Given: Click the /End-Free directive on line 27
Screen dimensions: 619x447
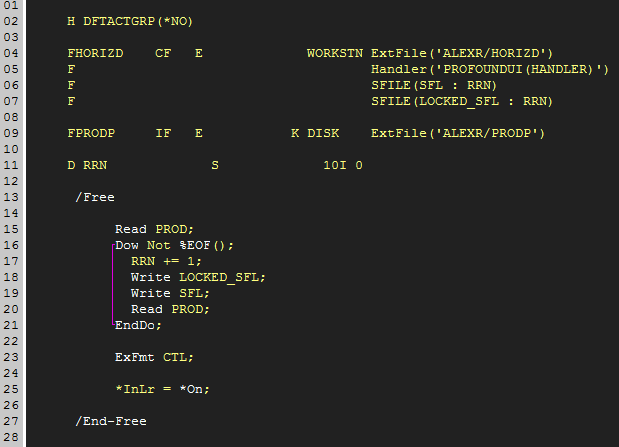Looking at the screenshot, I should click(111, 421).
